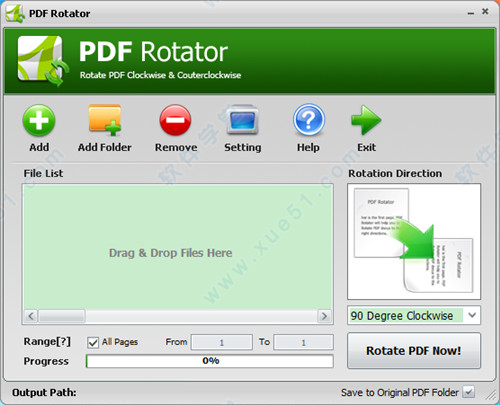Minimize the PDF Rotator window
The image size is (500, 405).
(471, 13)
